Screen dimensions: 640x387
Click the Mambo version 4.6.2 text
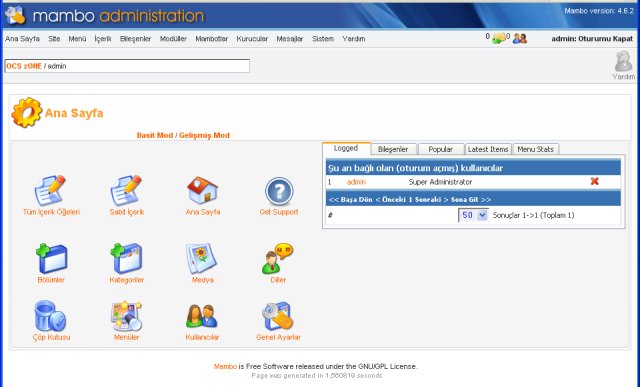point(599,11)
